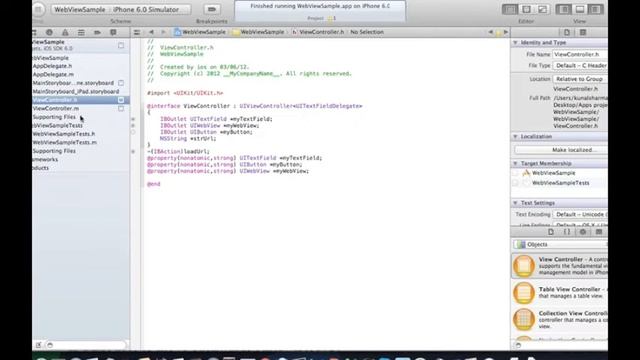Select the Version editor button
The height and width of the screenshot is (360, 640).
tap(542, 9)
